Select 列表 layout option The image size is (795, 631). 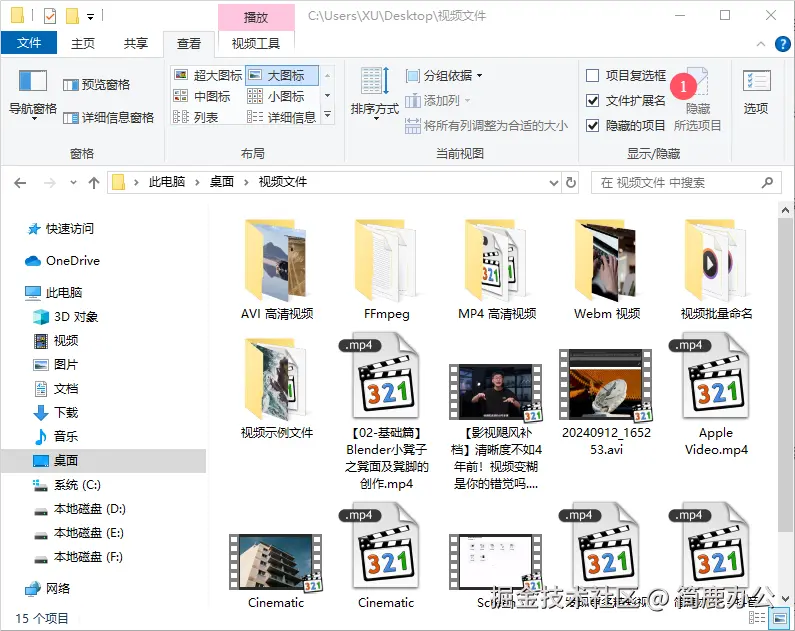(196, 118)
